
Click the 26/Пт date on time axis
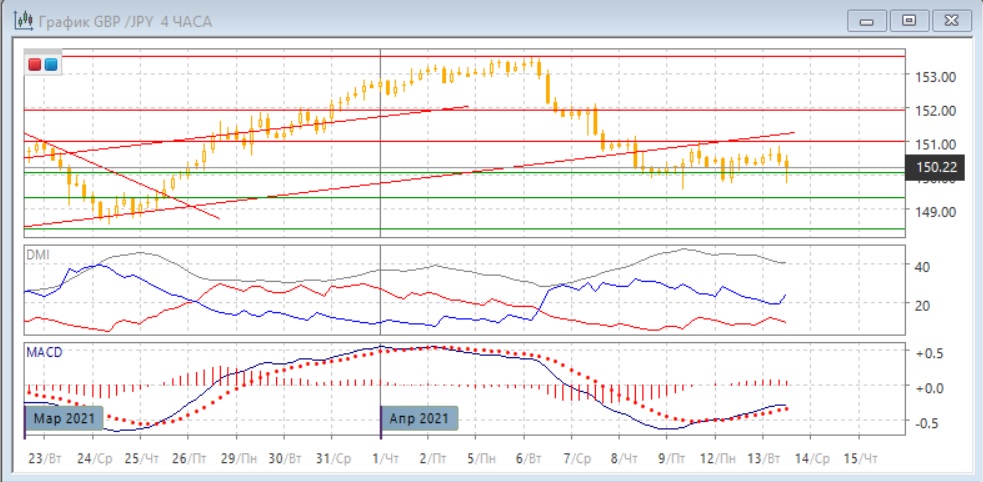coord(187,457)
